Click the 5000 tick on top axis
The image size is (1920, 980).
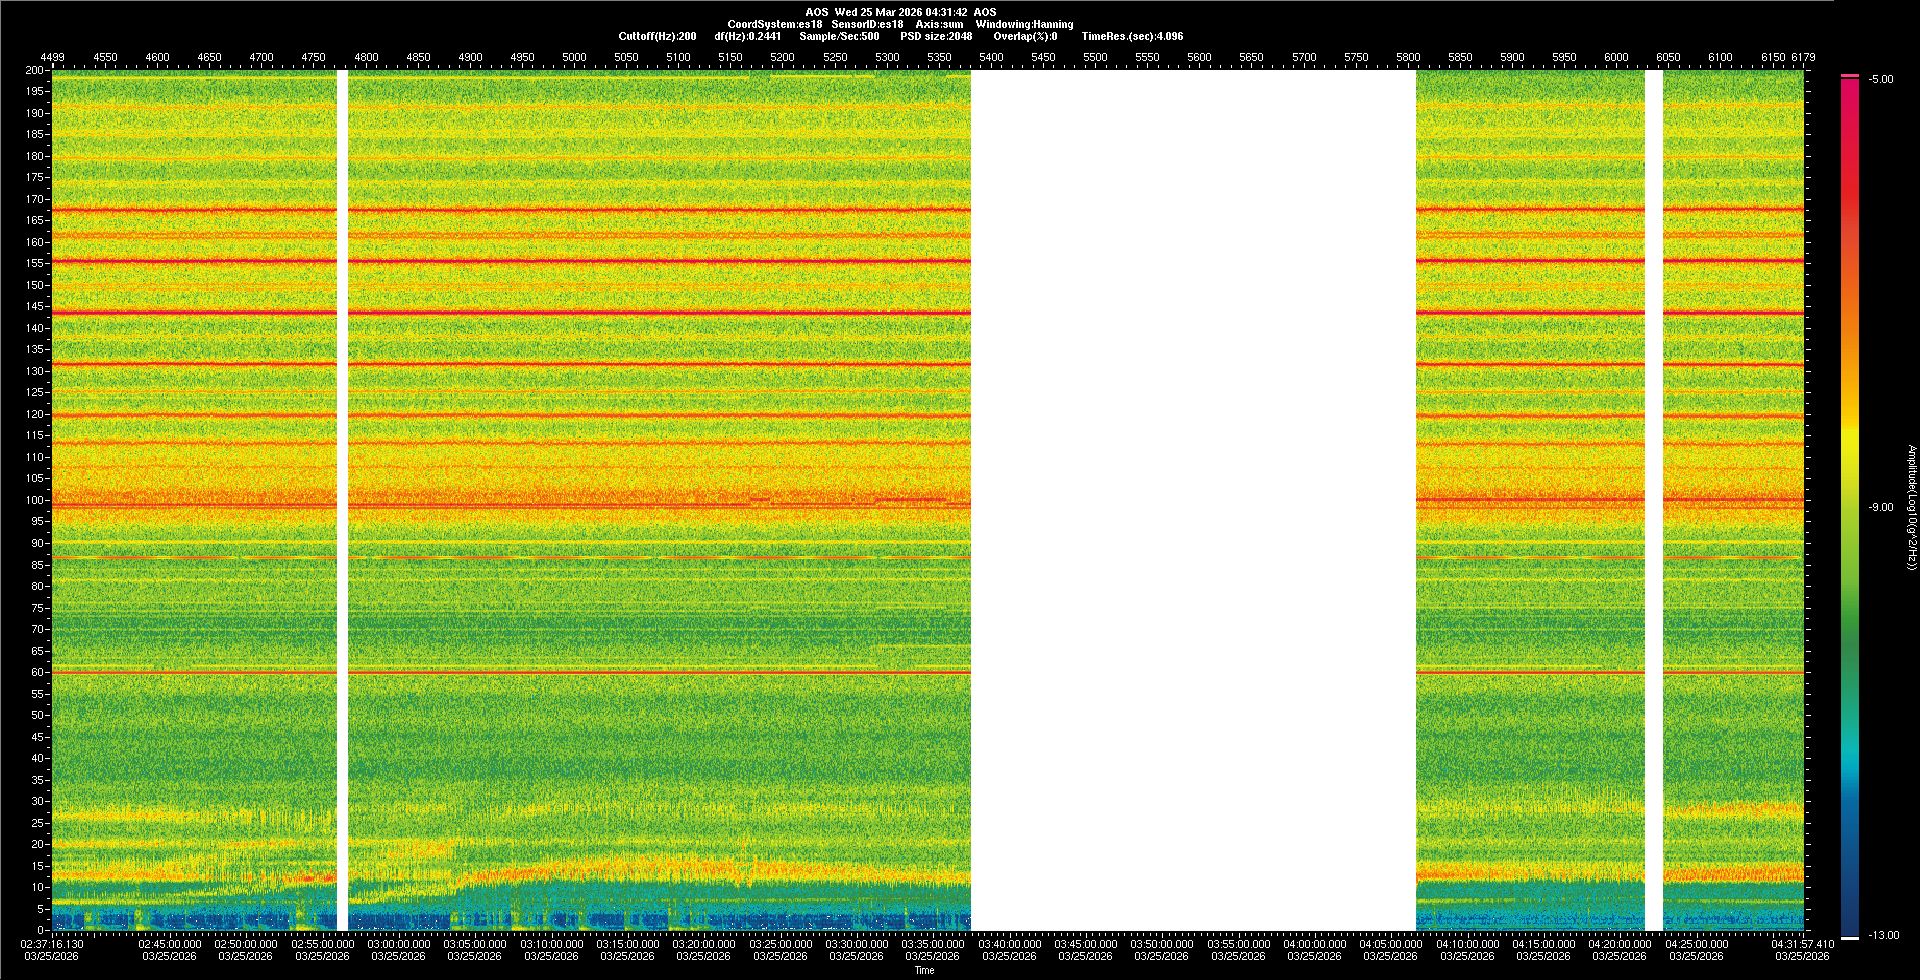click(574, 57)
